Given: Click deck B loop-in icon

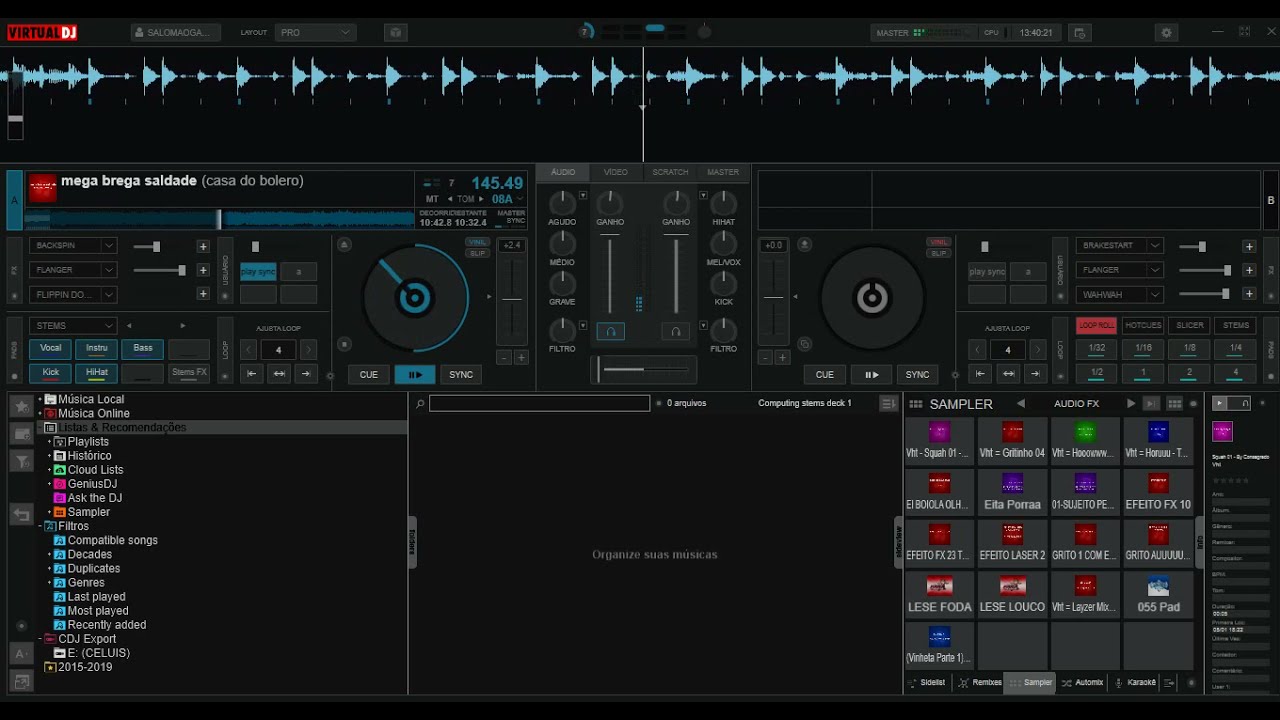Looking at the screenshot, I should point(981,374).
